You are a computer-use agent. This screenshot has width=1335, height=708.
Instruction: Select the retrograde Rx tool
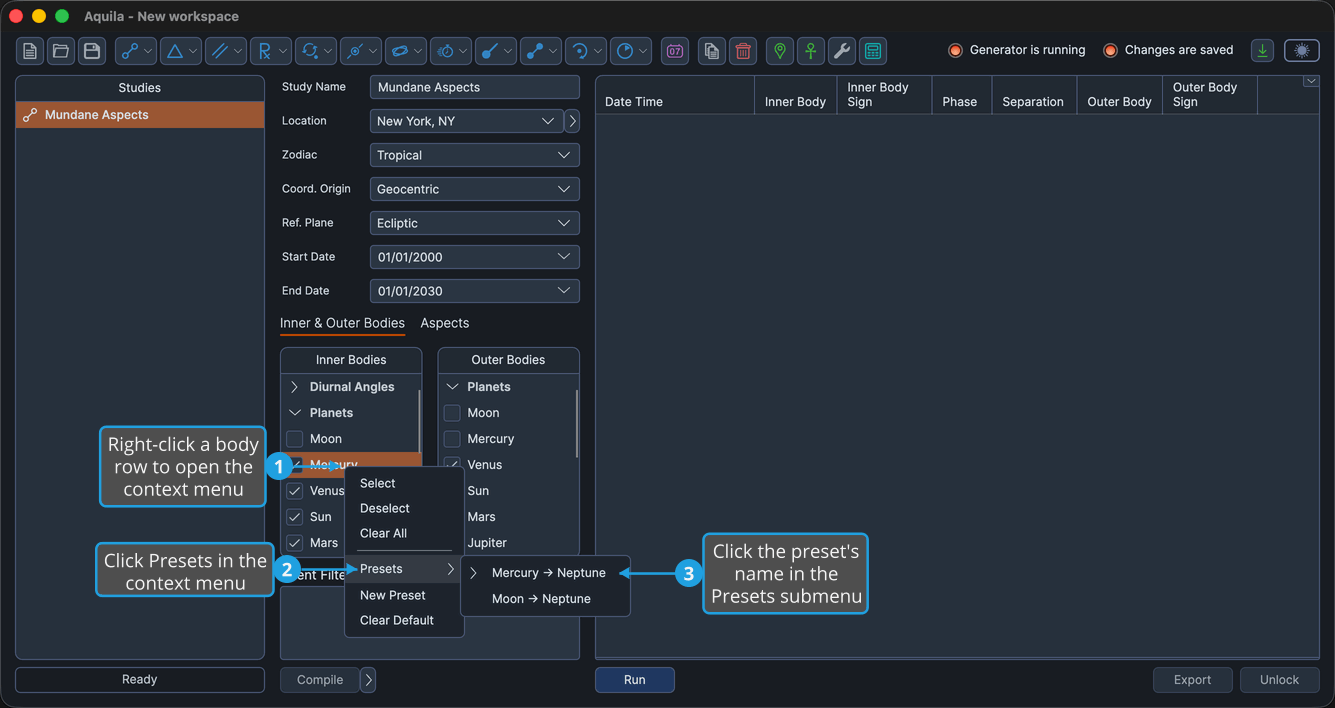pyautogui.click(x=271, y=51)
